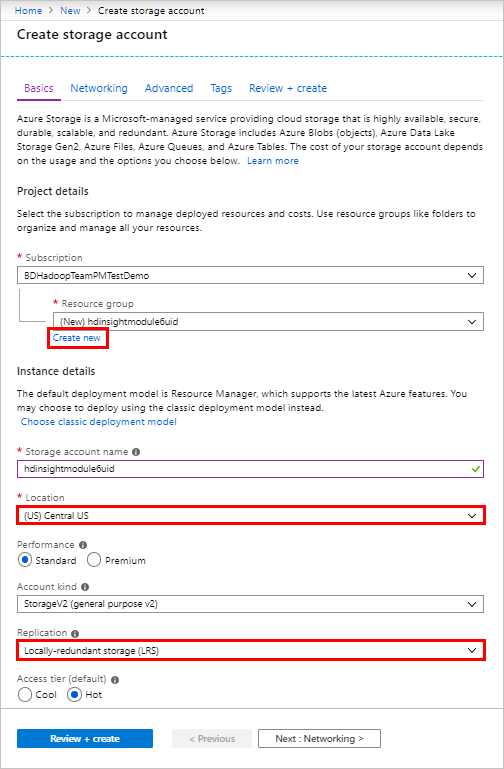Open the Account kind dropdown
Viewport: 504px width, 769px height.
[x=251, y=604]
